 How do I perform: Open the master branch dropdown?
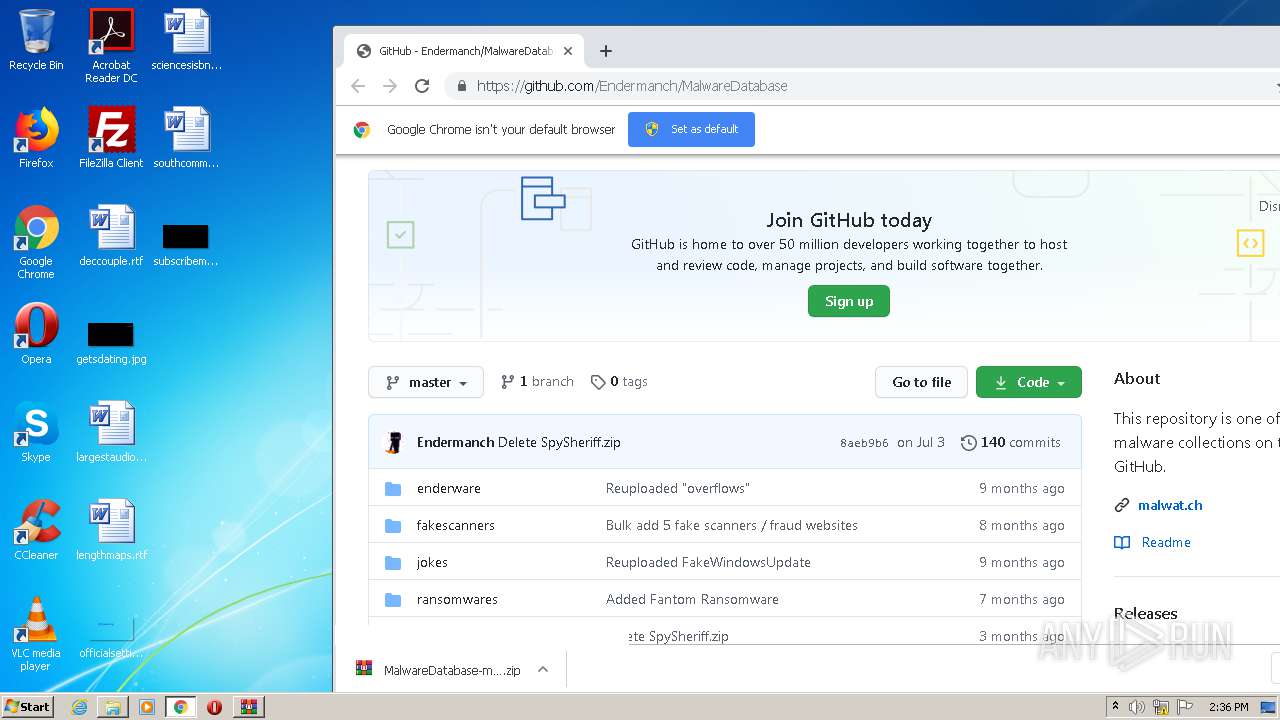[x=426, y=382]
